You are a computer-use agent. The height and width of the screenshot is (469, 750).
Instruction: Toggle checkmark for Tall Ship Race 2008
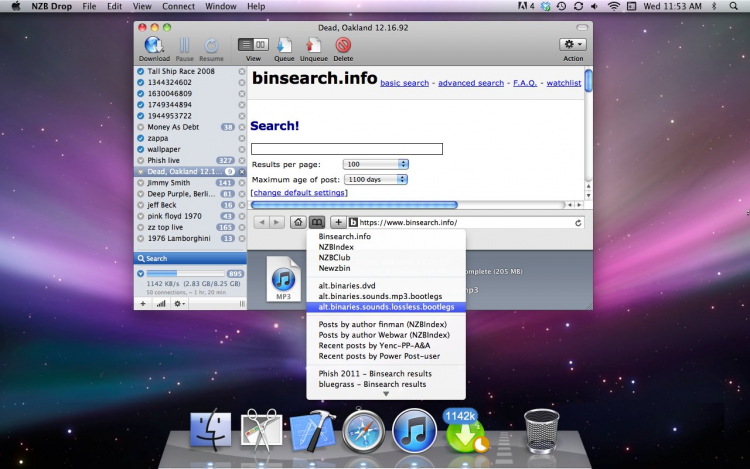tap(141, 71)
